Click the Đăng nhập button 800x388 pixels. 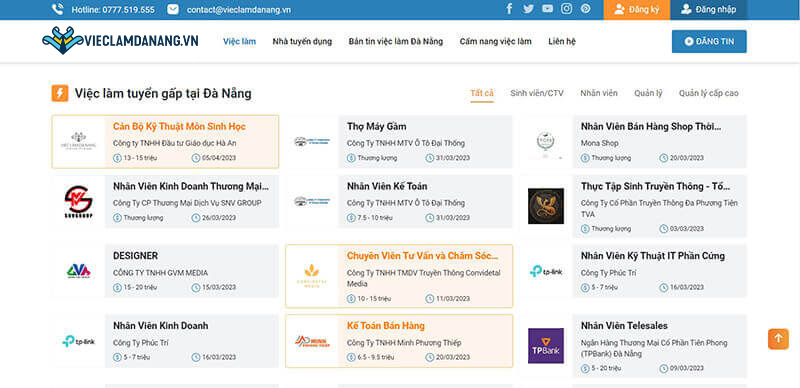click(709, 10)
